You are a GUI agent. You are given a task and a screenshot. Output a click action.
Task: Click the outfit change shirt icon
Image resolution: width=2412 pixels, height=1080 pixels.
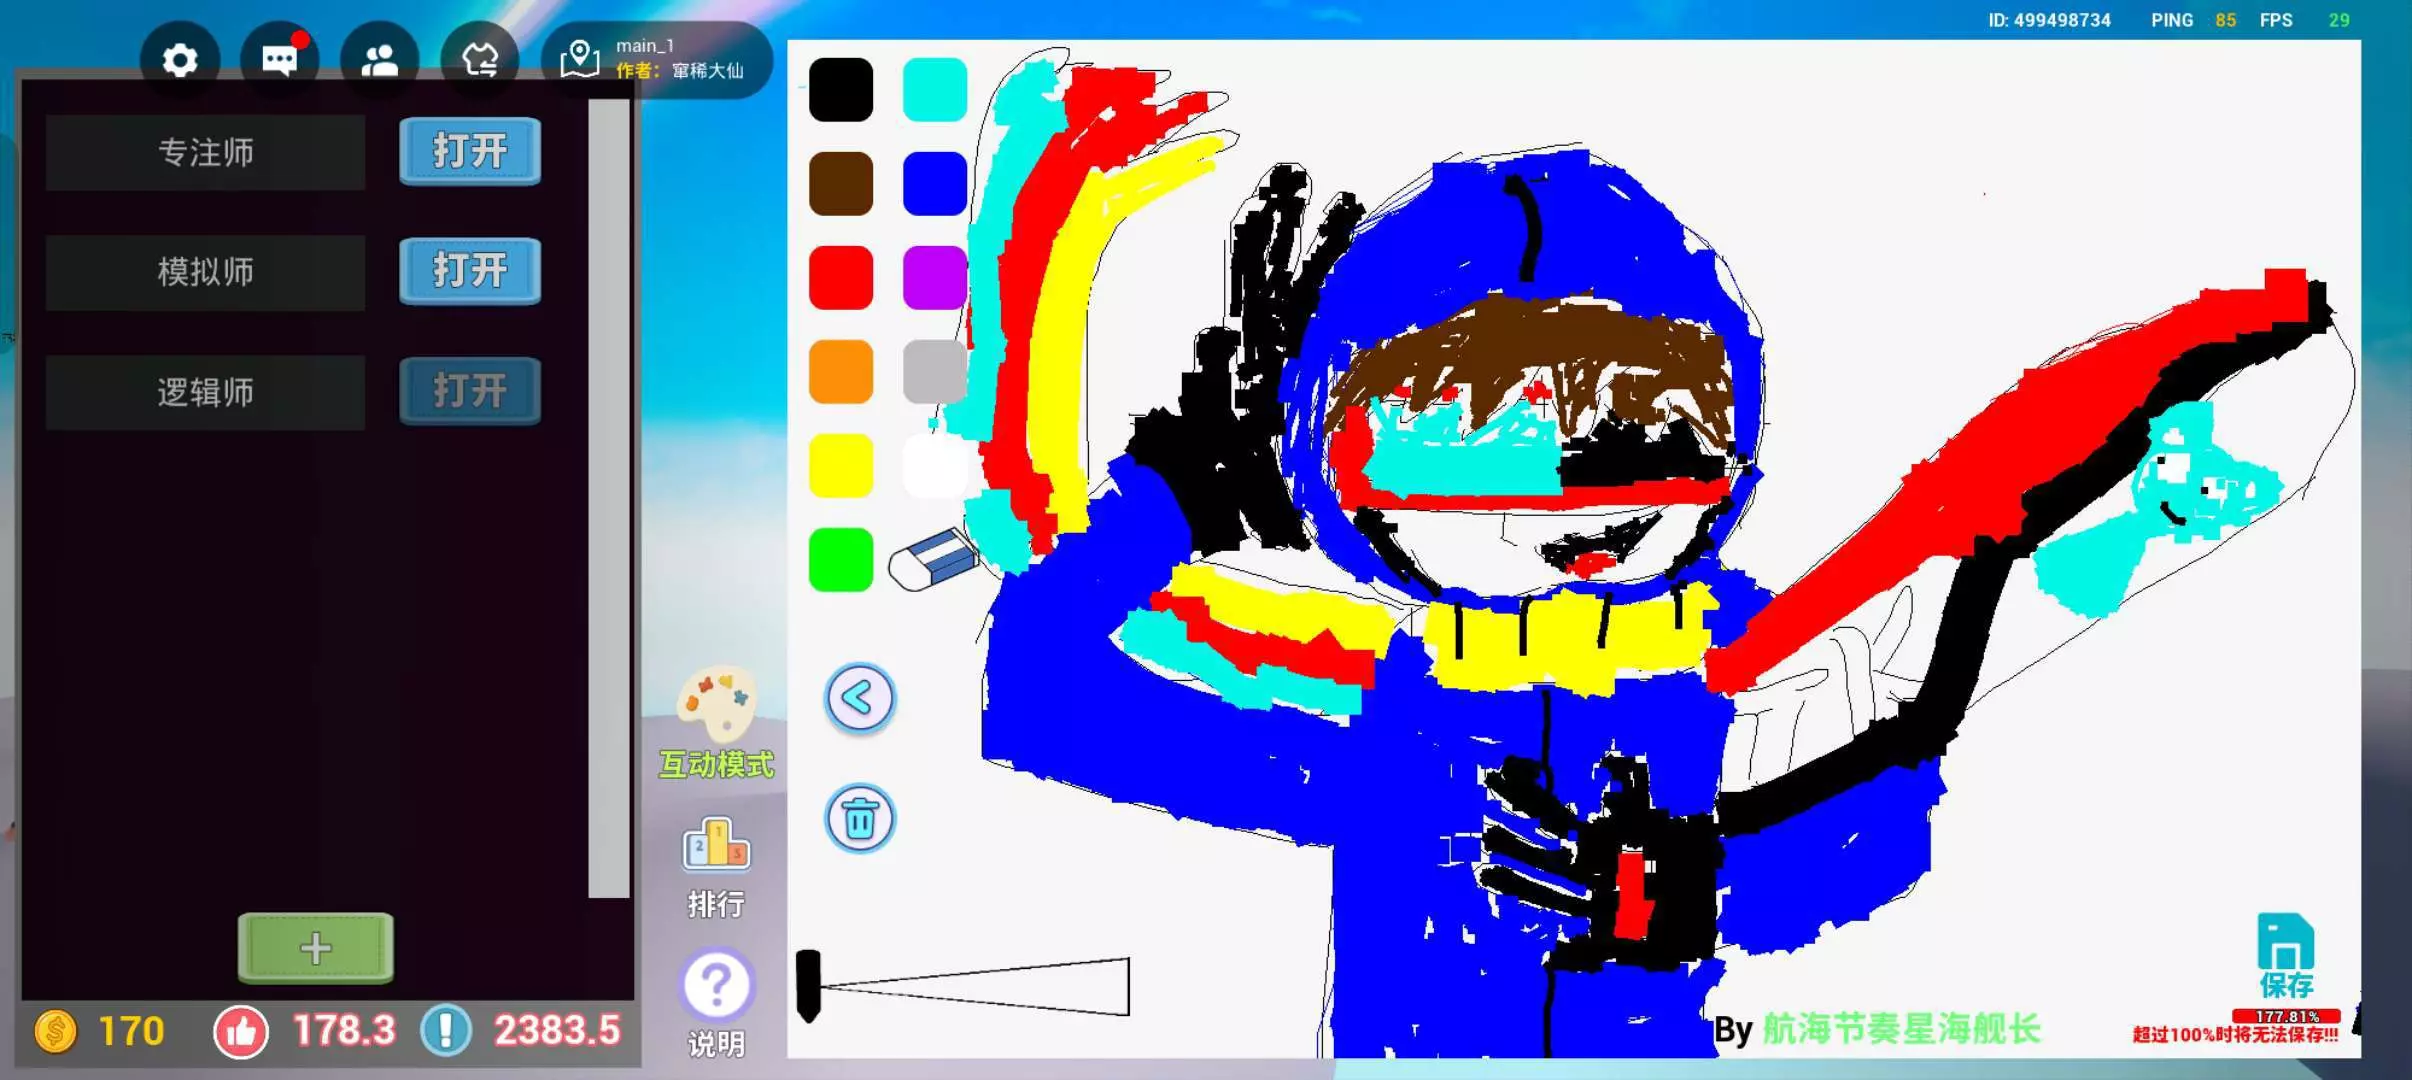(479, 61)
